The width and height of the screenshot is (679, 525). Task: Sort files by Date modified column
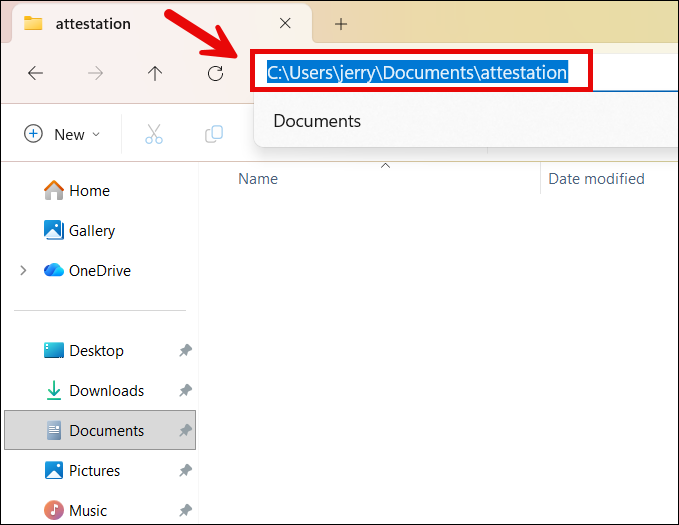click(x=596, y=179)
